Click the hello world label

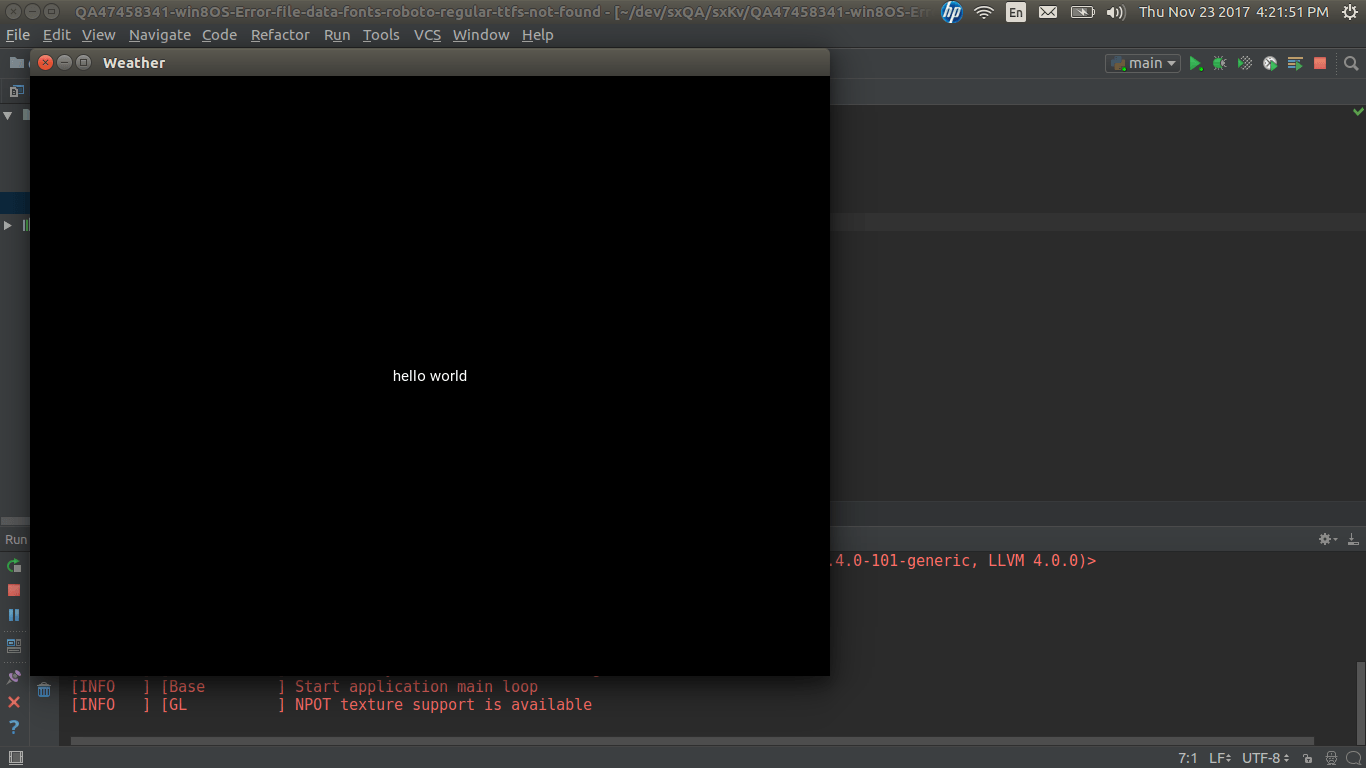pyautogui.click(x=430, y=376)
